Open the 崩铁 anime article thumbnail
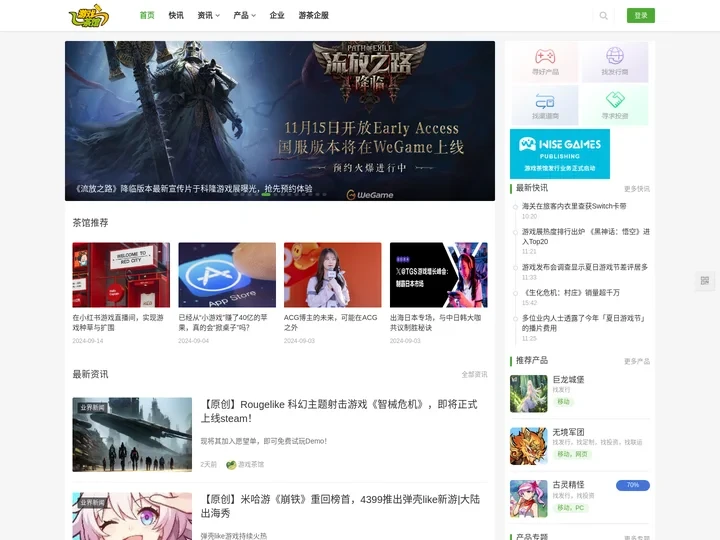The width and height of the screenshot is (720, 540). coord(132,516)
